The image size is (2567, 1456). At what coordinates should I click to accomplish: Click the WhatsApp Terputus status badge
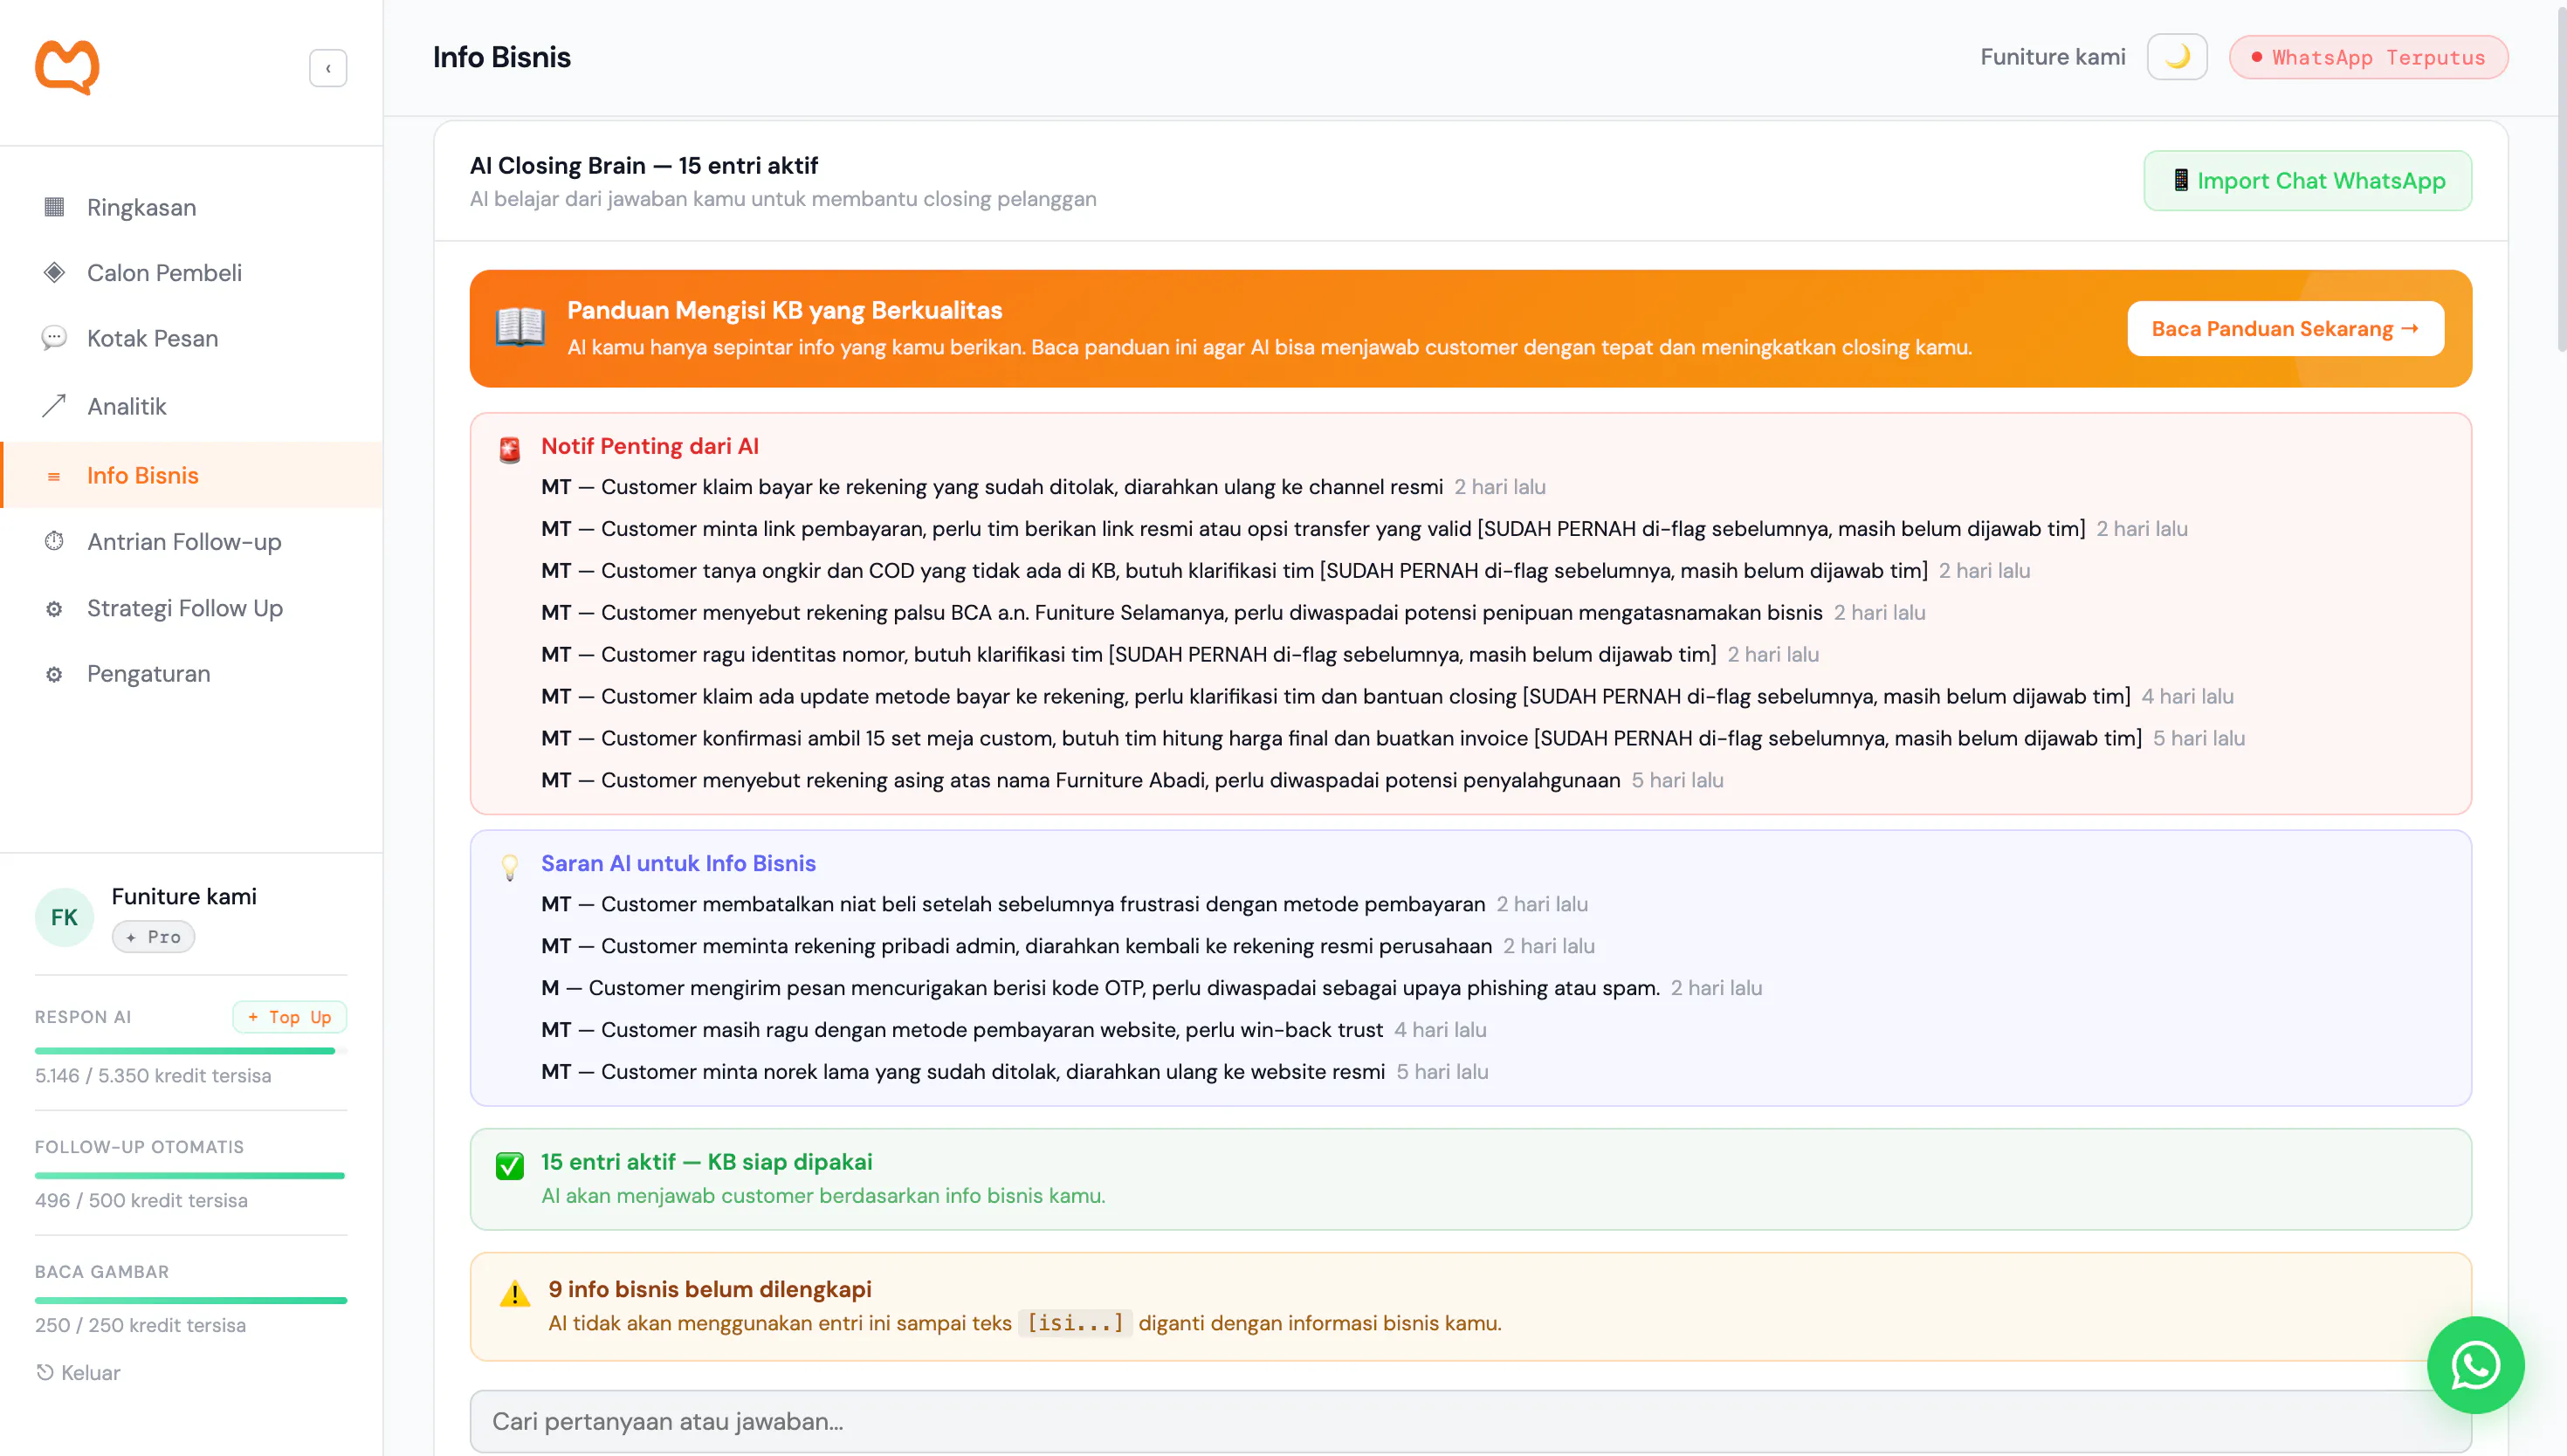(2368, 57)
